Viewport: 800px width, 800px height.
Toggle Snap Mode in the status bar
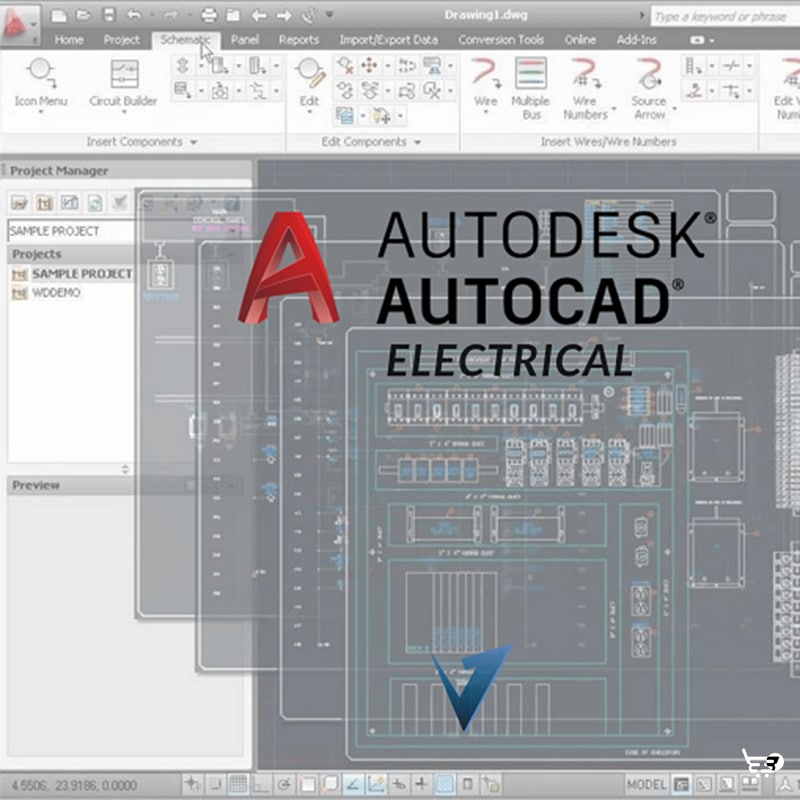pyautogui.click(x=215, y=784)
